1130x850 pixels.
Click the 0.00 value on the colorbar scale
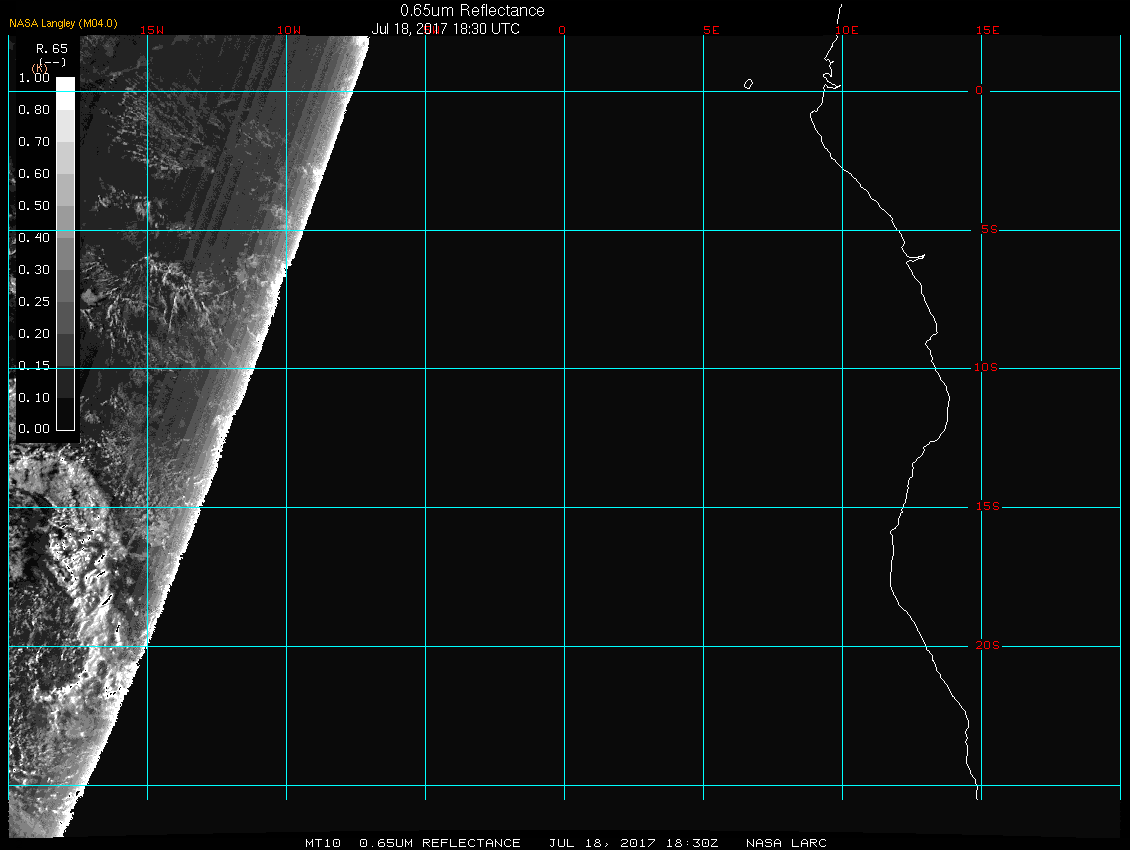tap(34, 429)
